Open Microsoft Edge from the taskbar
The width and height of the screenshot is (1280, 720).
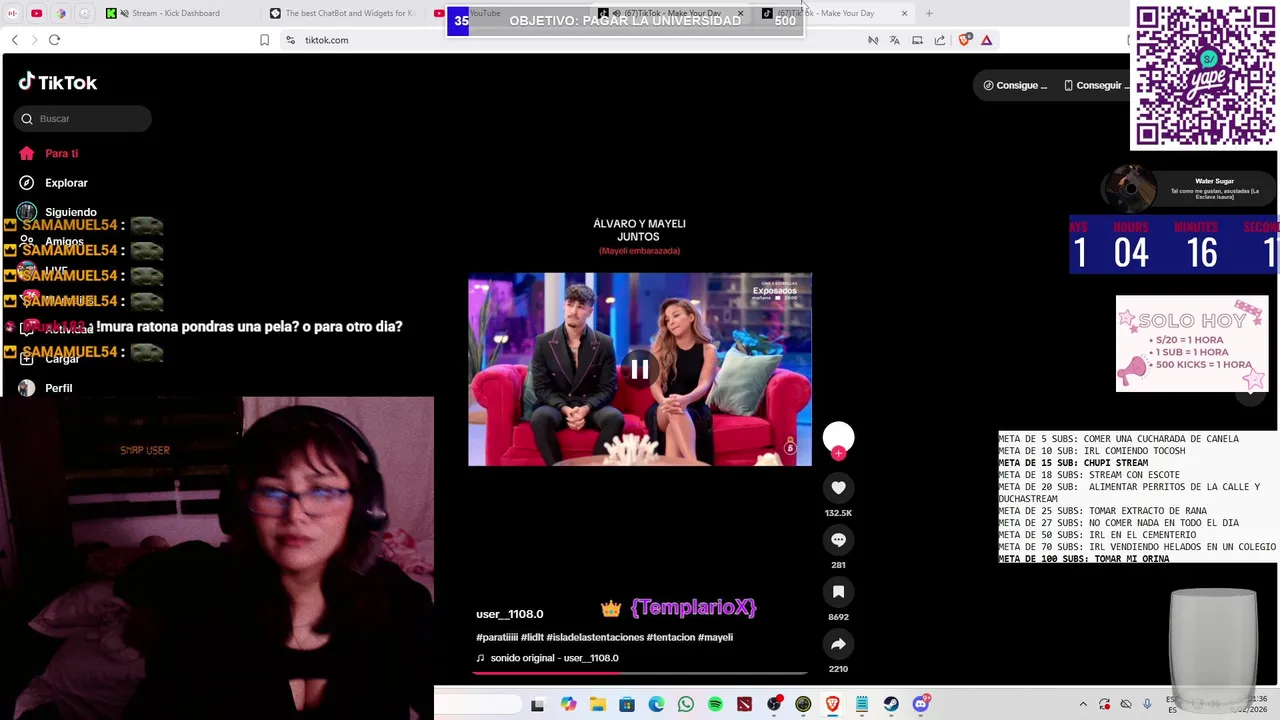[656, 704]
